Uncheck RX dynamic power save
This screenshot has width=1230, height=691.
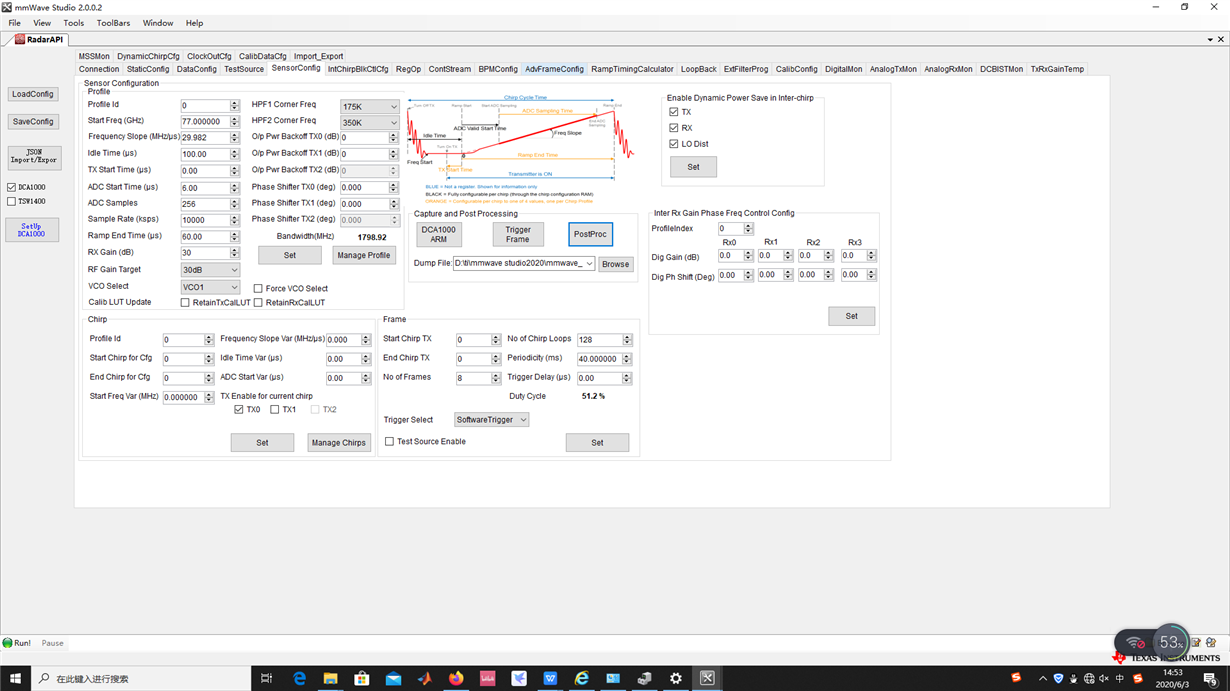point(674,128)
